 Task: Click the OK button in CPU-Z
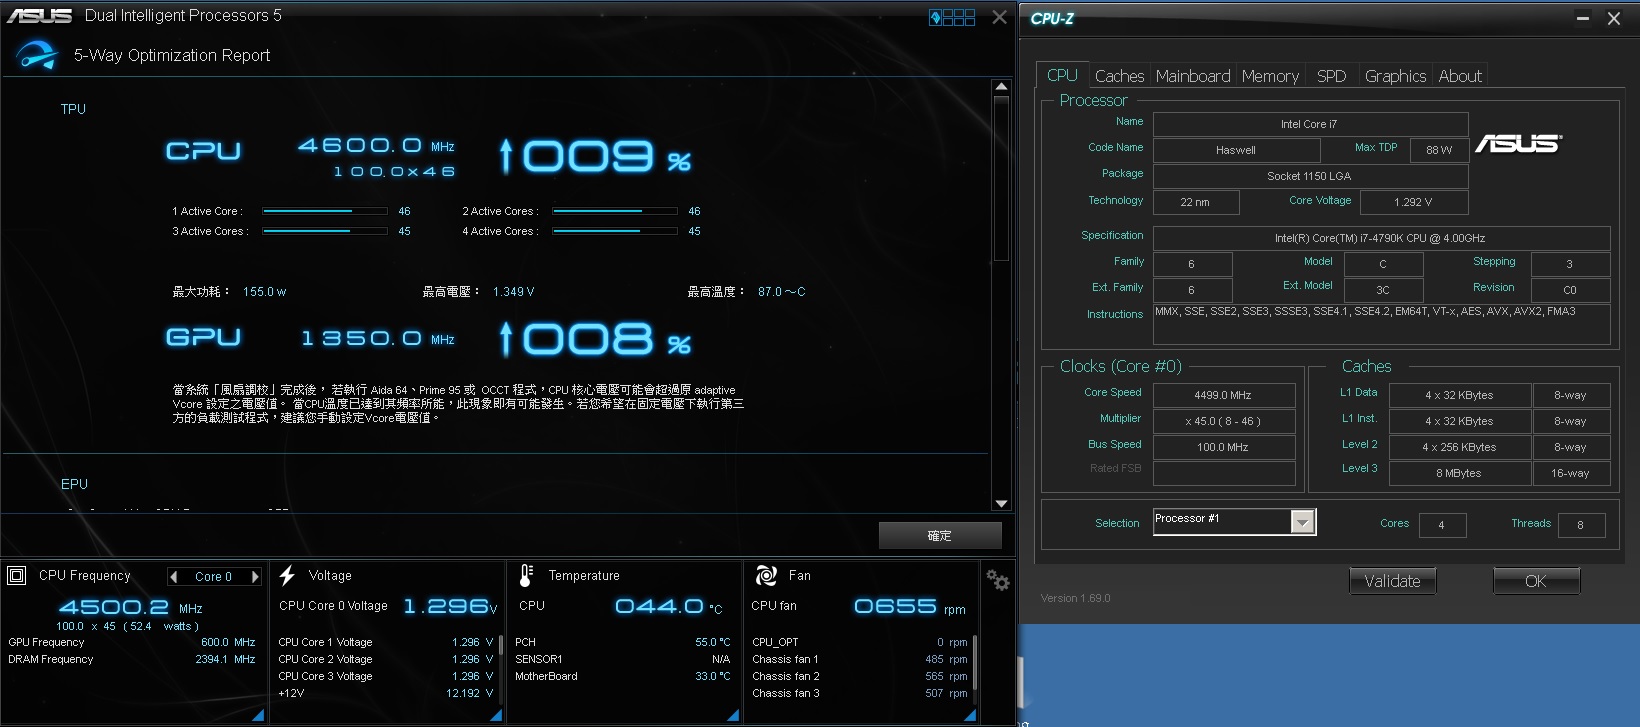[1536, 581]
